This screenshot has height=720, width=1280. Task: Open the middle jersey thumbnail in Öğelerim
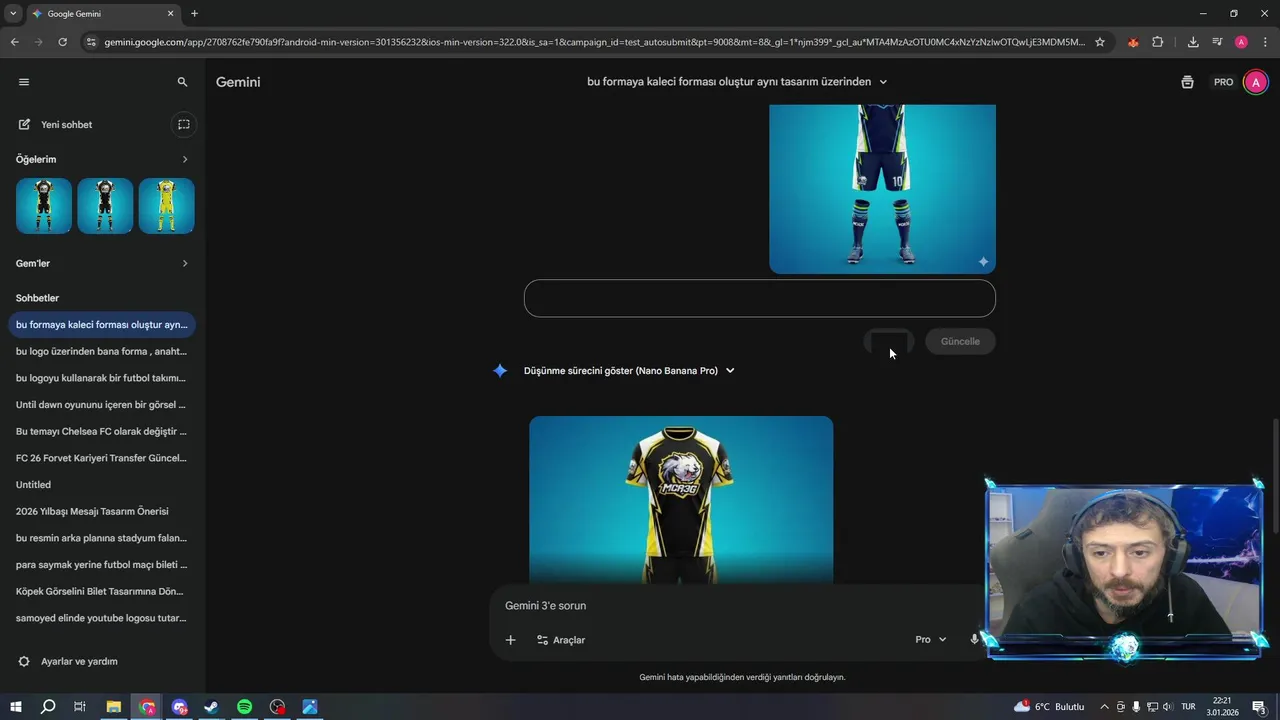(105, 206)
